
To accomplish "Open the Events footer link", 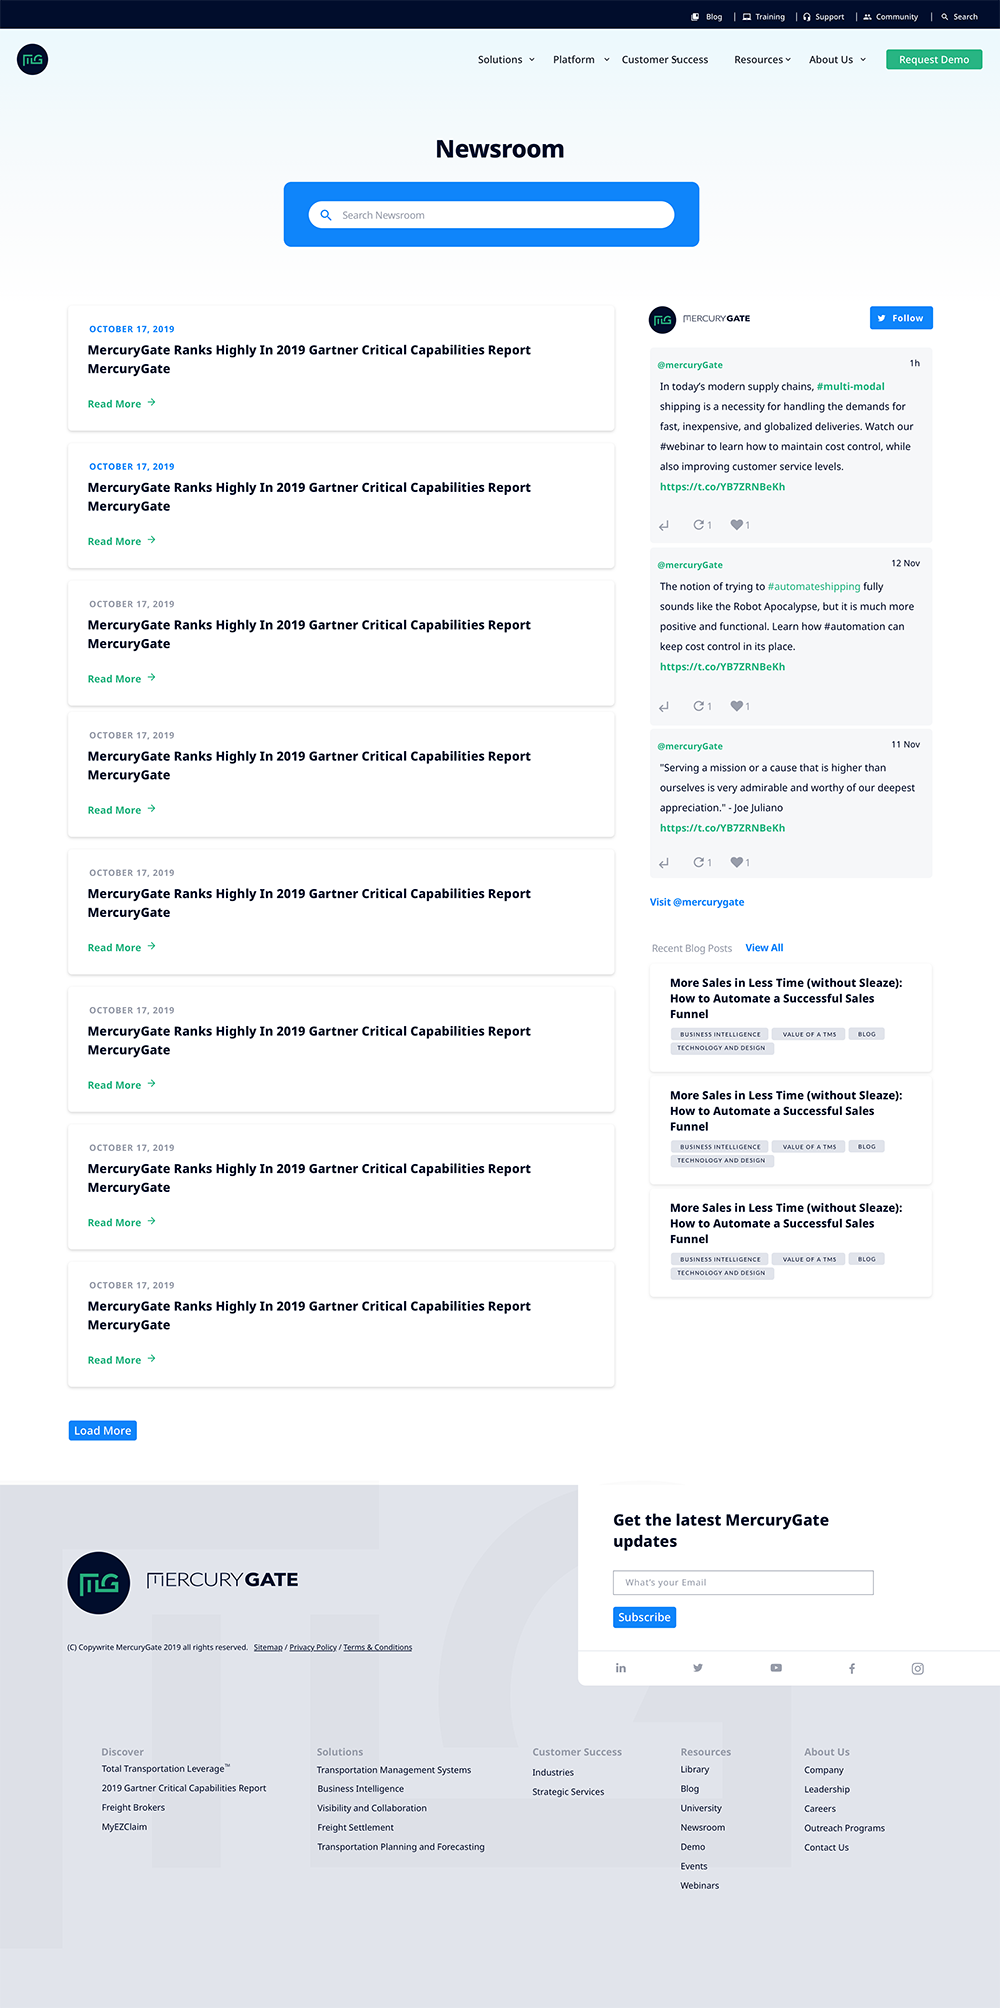I will [x=694, y=1866].
